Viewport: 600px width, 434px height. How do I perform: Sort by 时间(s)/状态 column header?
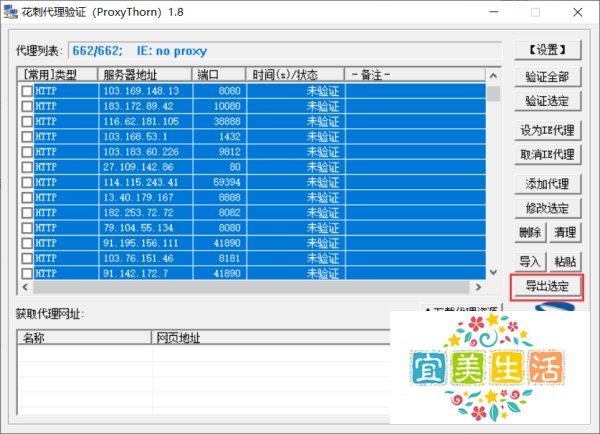(295, 75)
